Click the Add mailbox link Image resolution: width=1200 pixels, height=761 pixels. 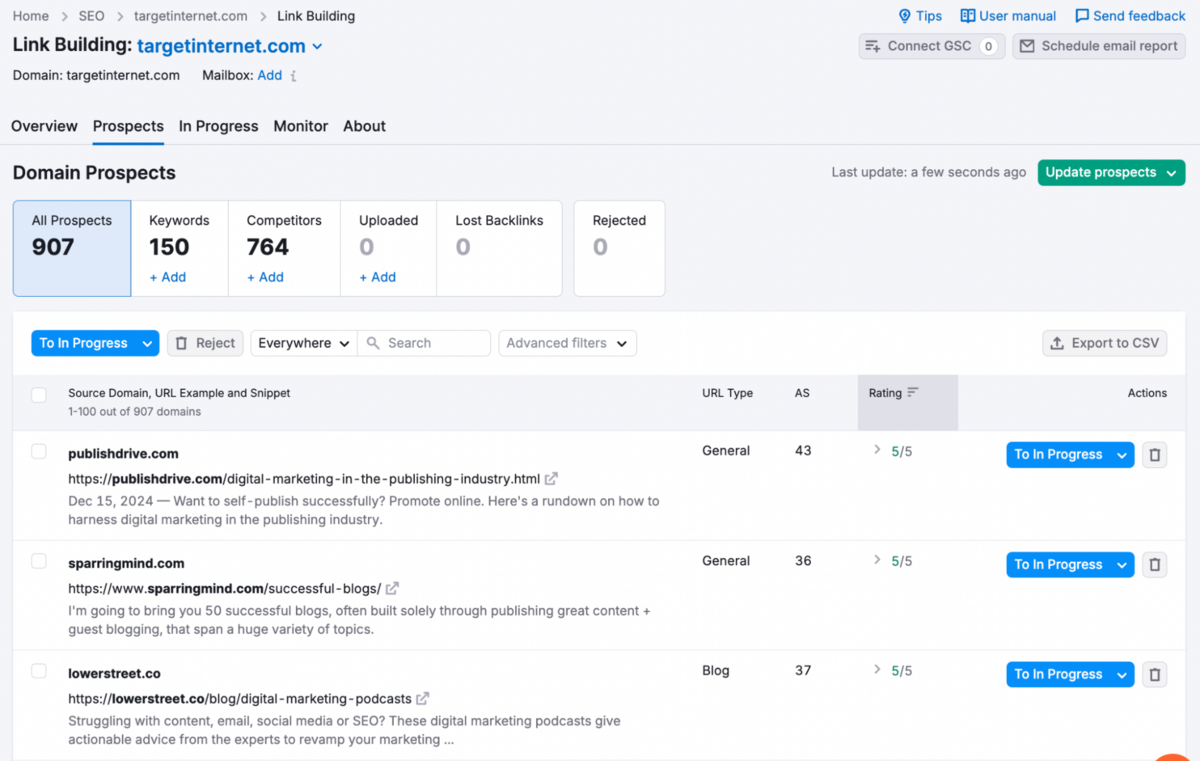pyautogui.click(x=270, y=75)
